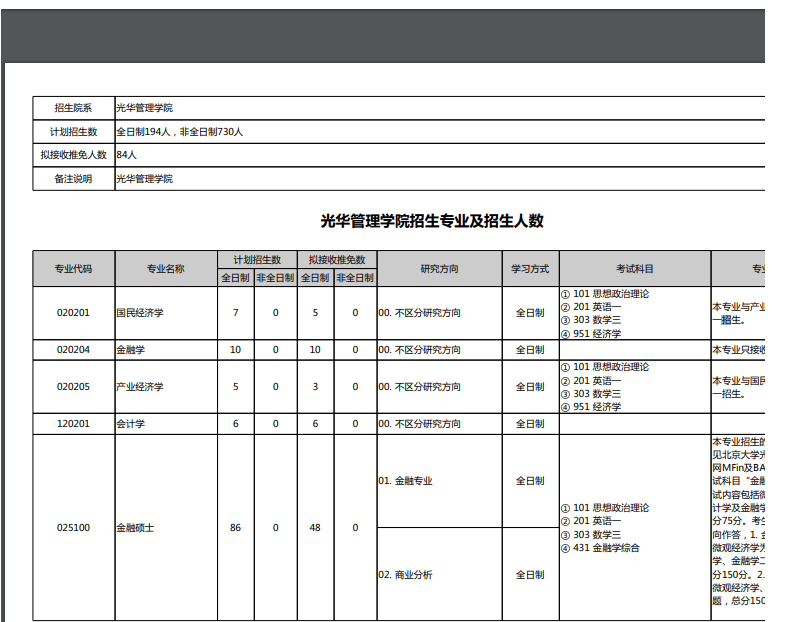Click the 招生院系 label cell
Viewport: 797px width, 622px height.
click(x=74, y=108)
